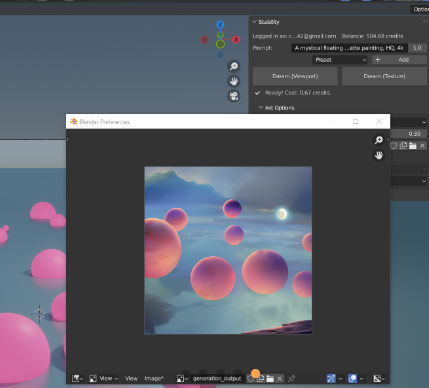Screen dimensions: 429x388
Task: Click the dark red negative X gizmo ball
Action: tap(204, 40)
